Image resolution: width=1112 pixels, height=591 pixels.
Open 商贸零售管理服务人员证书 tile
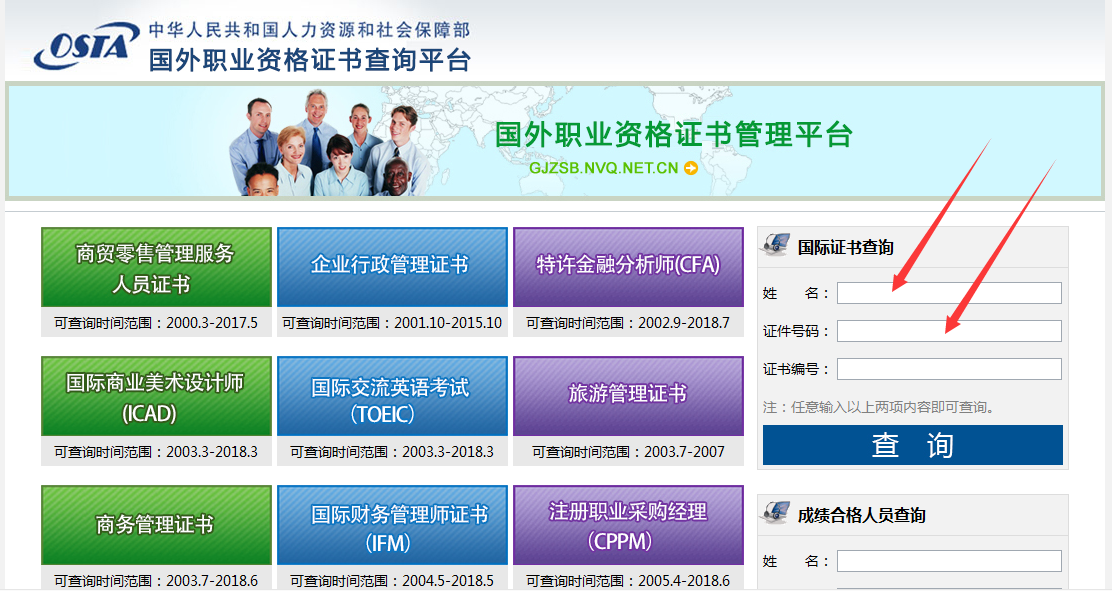click(x=156, y=268)
